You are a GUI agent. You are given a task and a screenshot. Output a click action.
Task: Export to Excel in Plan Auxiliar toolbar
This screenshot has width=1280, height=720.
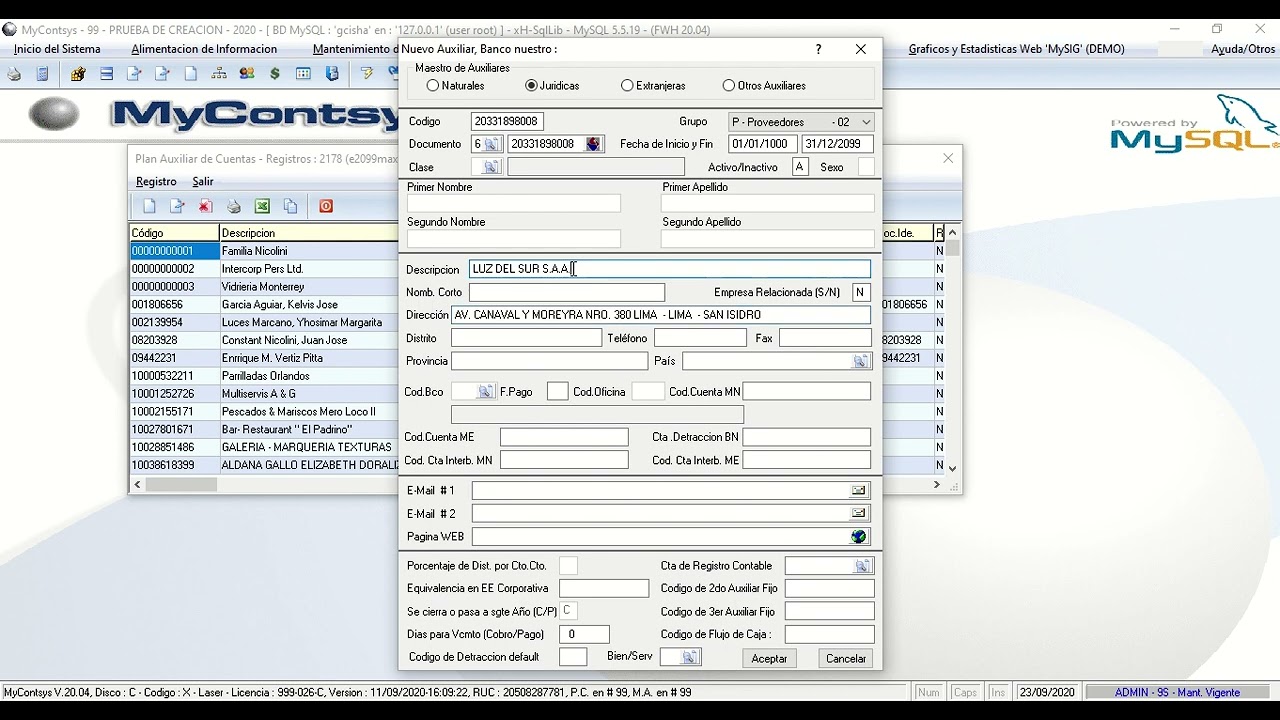(262, 206)
